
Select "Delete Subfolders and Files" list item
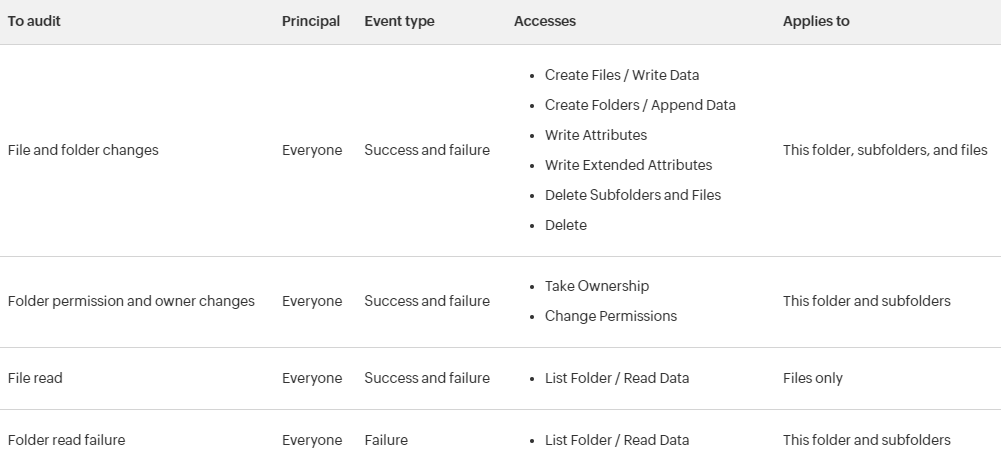(633, 195)
